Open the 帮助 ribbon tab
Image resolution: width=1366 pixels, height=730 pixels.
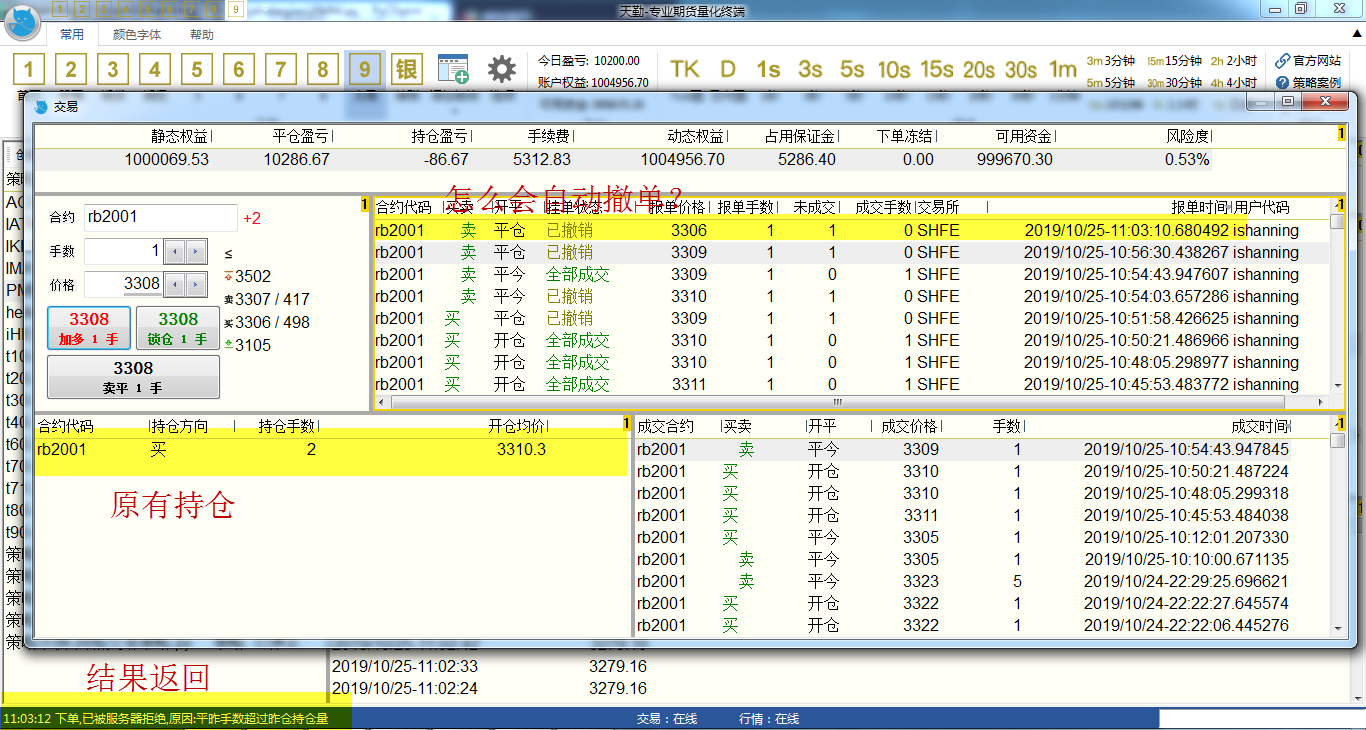tap(202, 34)
